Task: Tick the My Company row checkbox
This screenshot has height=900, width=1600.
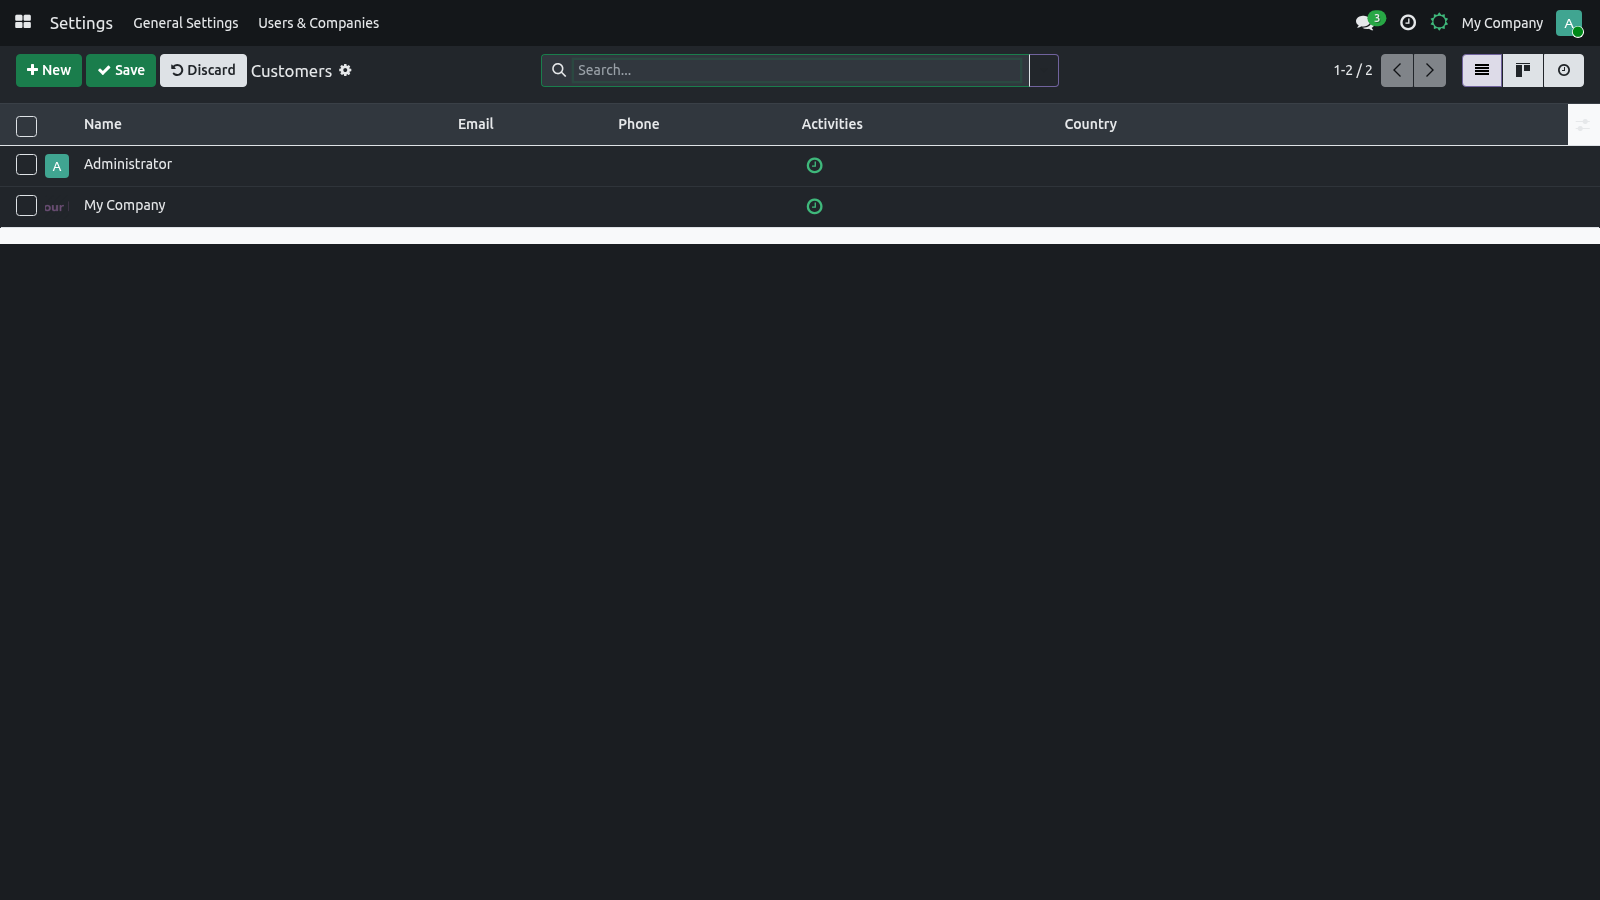Action: [27, 206]
